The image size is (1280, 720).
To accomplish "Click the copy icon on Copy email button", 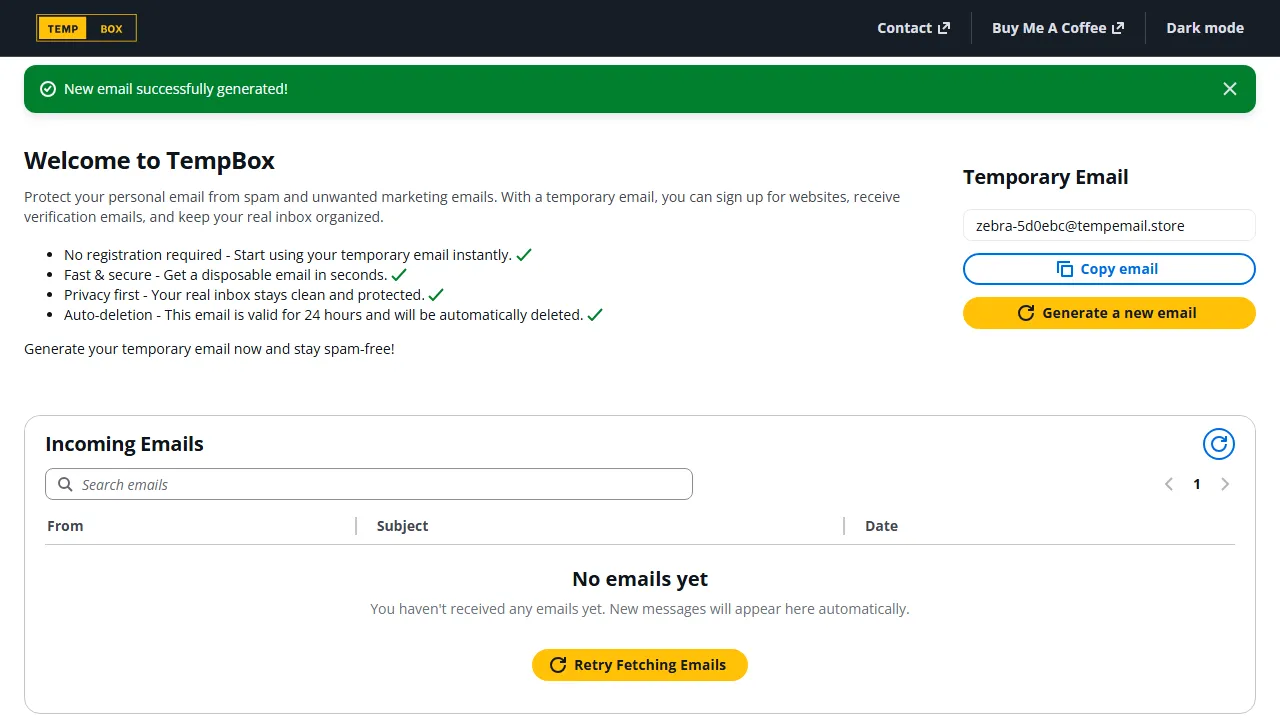I will [x=1063, y=269].
